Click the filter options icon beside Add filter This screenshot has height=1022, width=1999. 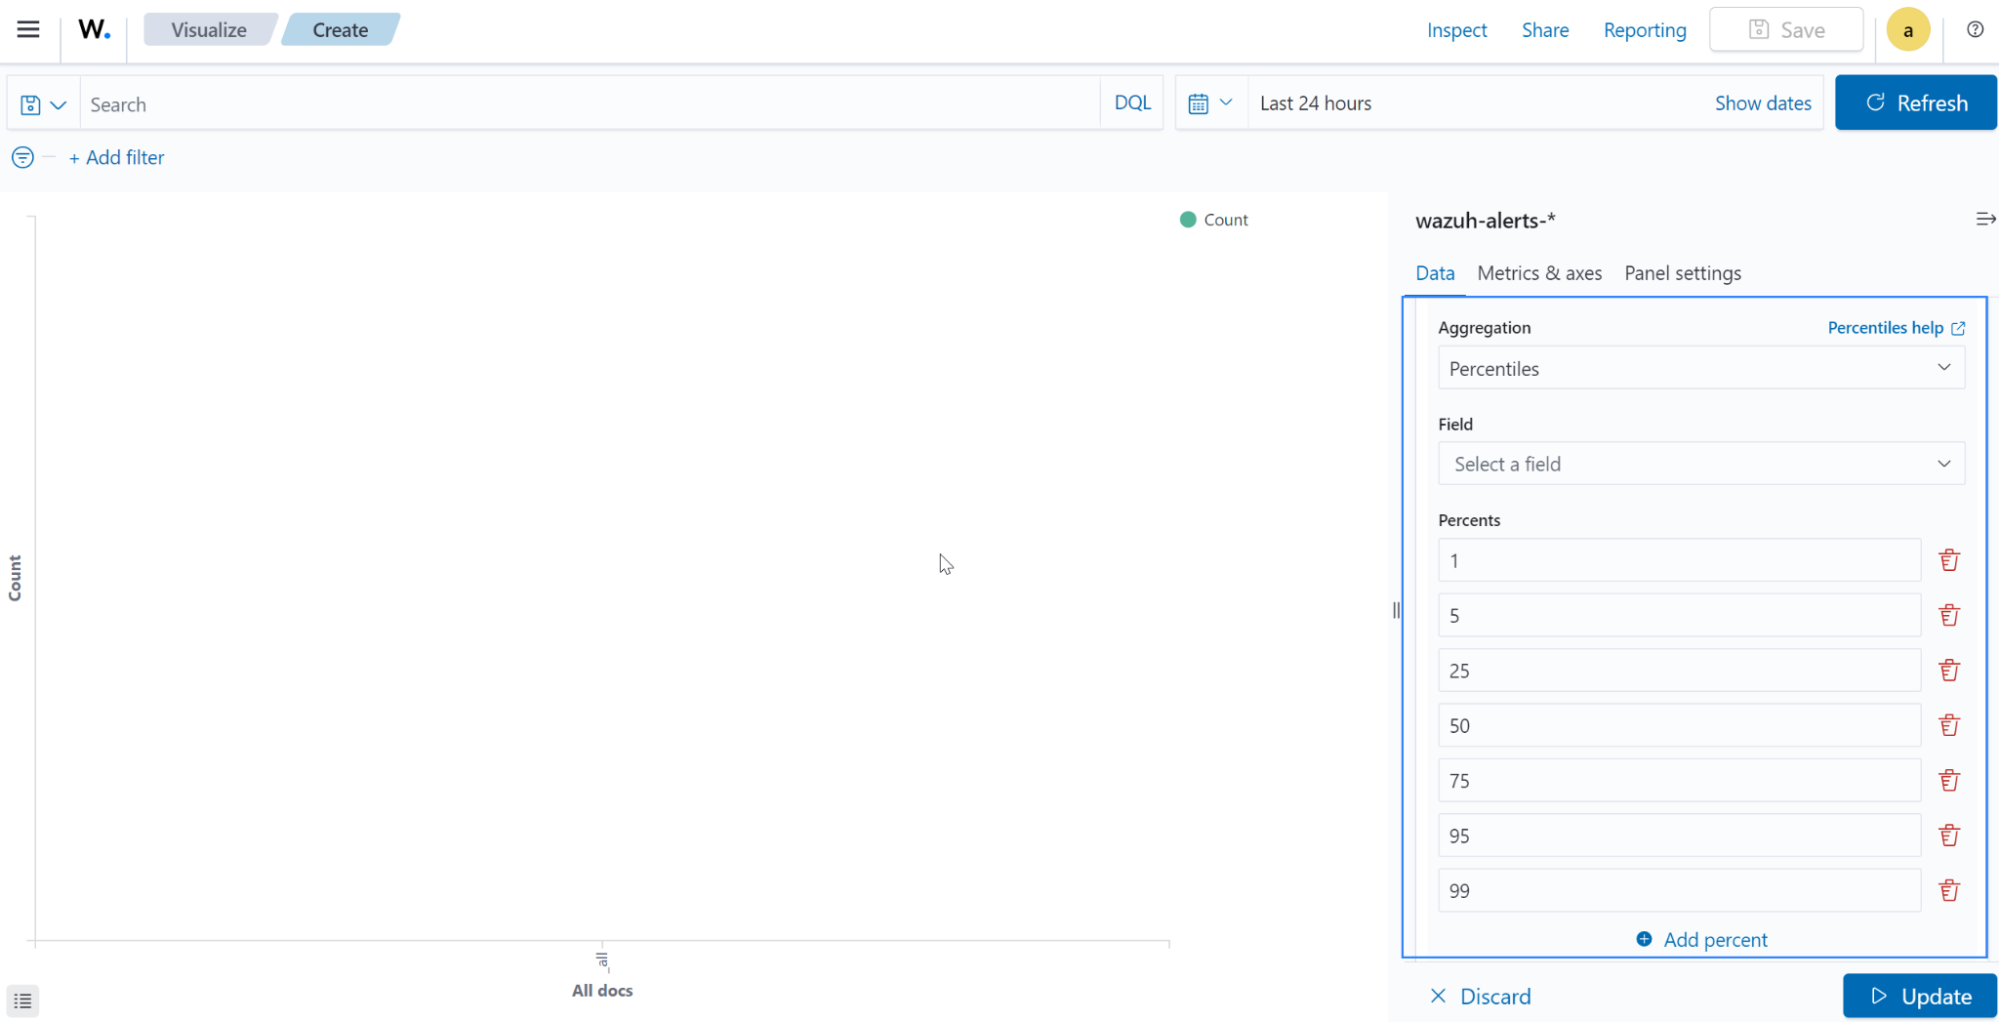point(22,157)
